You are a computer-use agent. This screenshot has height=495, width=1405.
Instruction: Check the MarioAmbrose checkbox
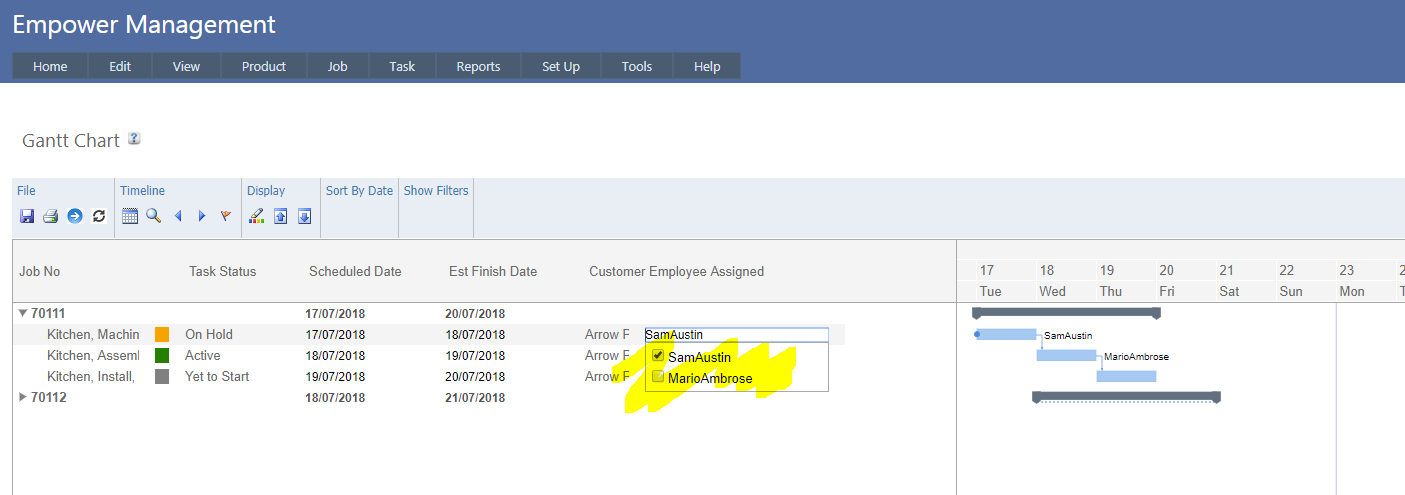point(658,377)
